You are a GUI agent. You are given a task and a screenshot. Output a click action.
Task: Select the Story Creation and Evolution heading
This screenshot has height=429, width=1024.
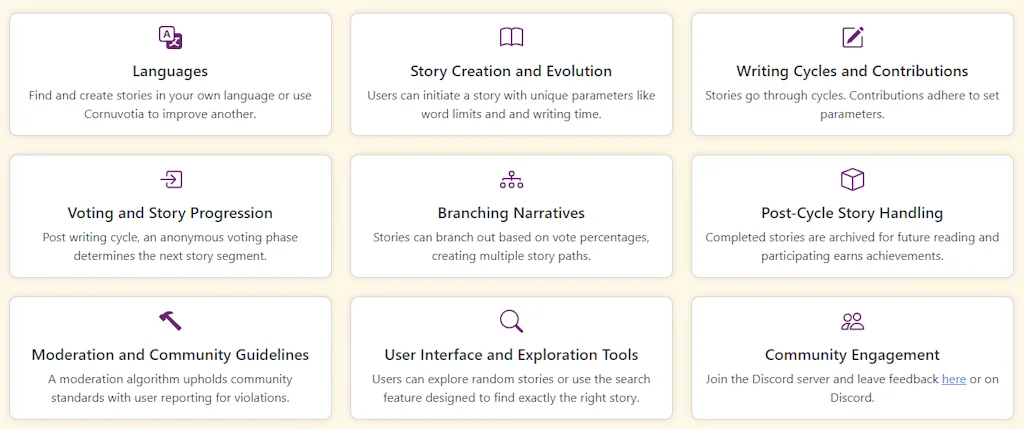click(x=511, y=72)
